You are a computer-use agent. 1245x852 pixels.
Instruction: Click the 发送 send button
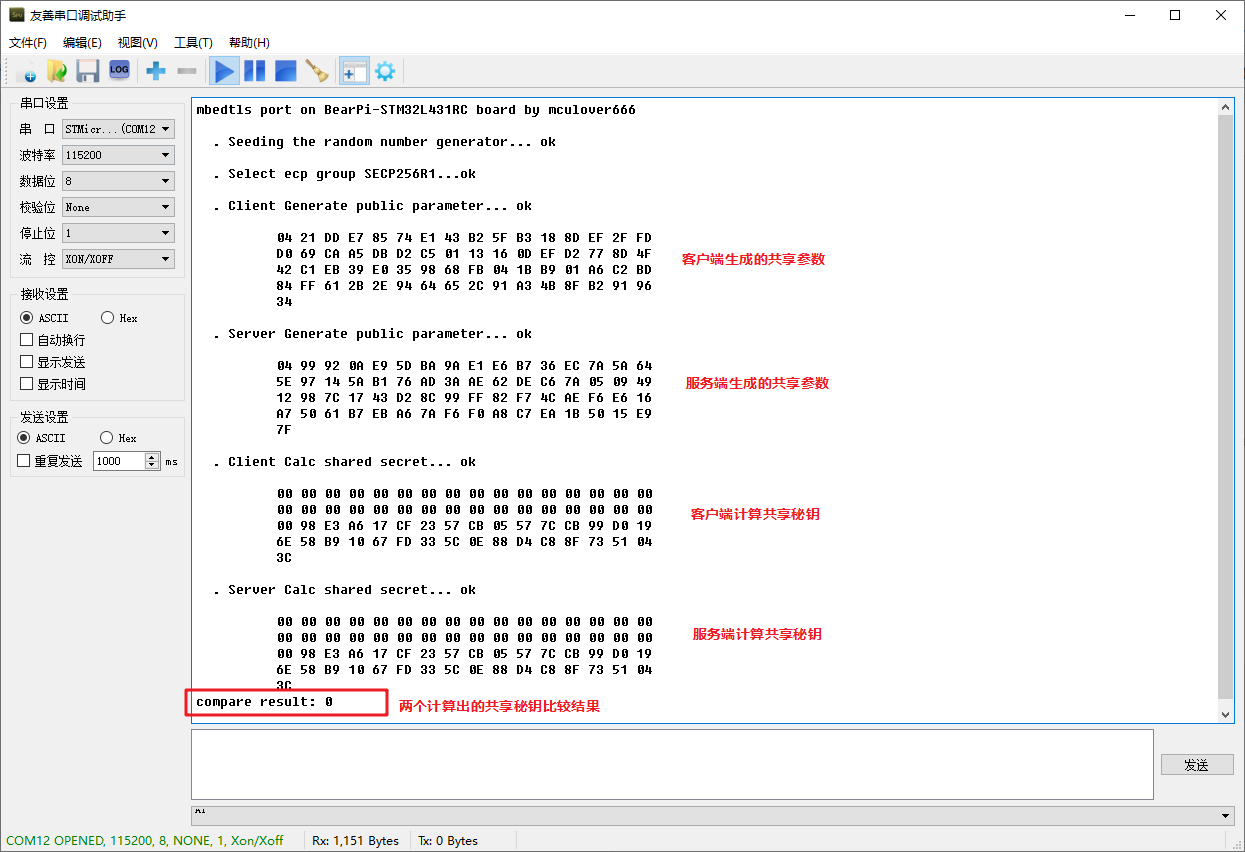(1196, 764)
